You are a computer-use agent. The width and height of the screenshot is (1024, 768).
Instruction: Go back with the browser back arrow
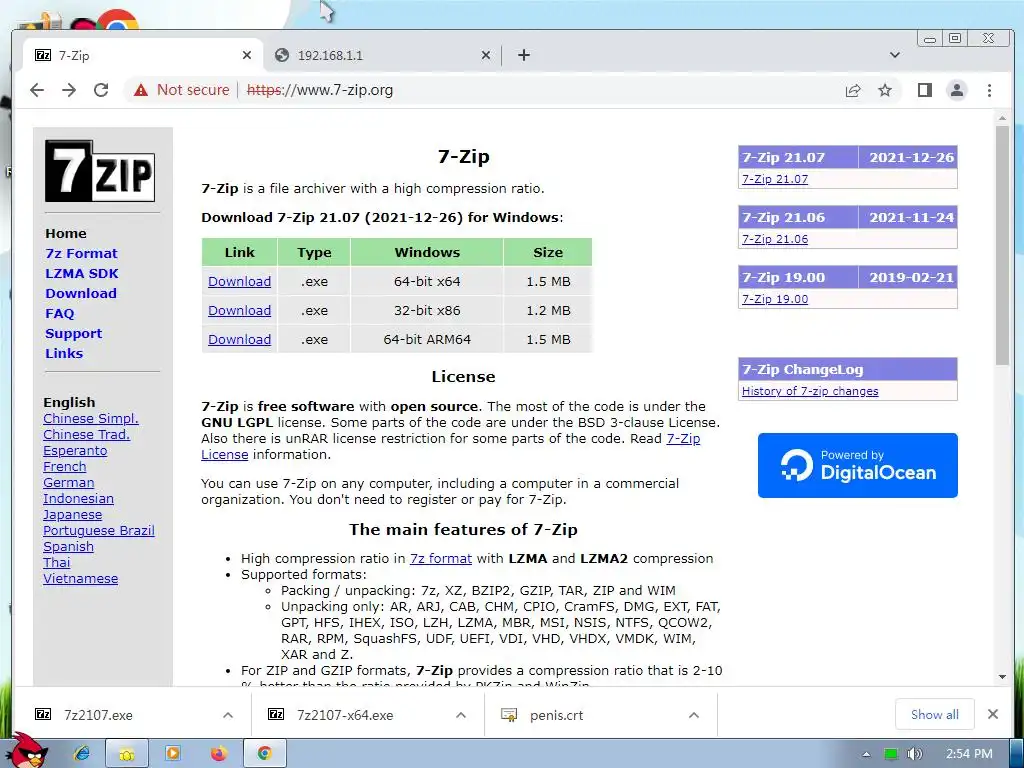37,90
